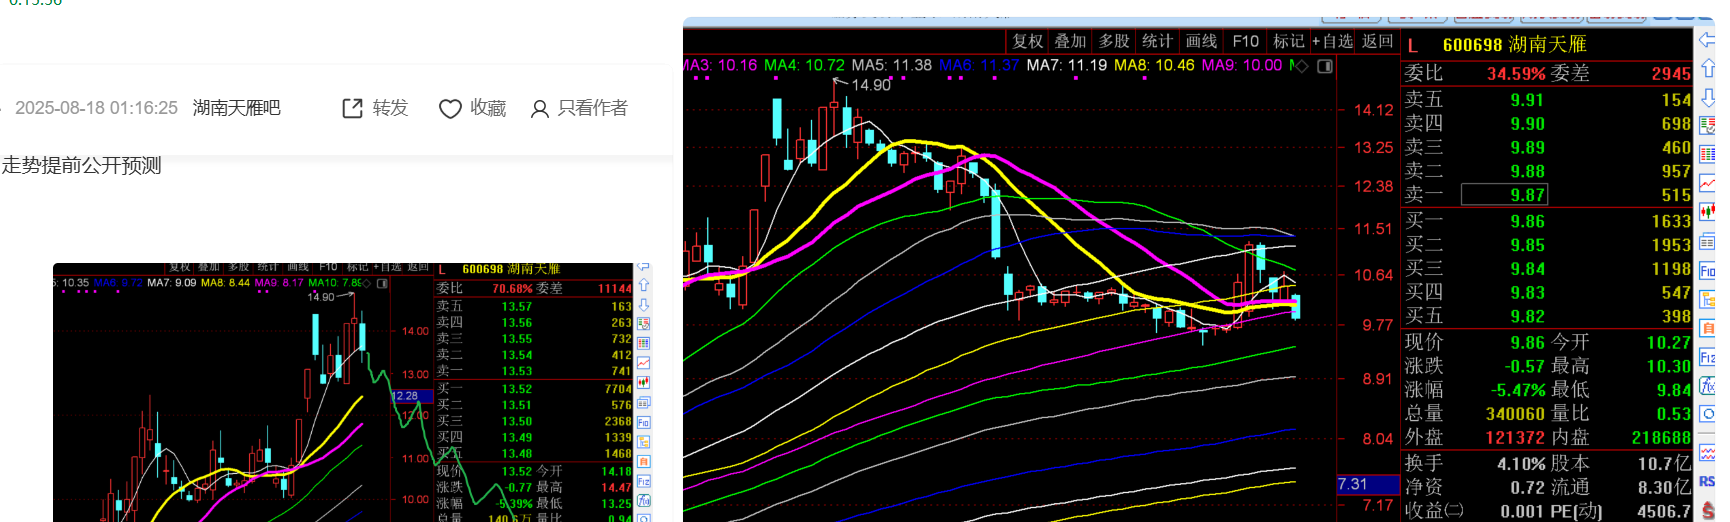Click the MA8: 10.46 indicator label
This screenshot has height=522, width=1730.
(1154, 66)
